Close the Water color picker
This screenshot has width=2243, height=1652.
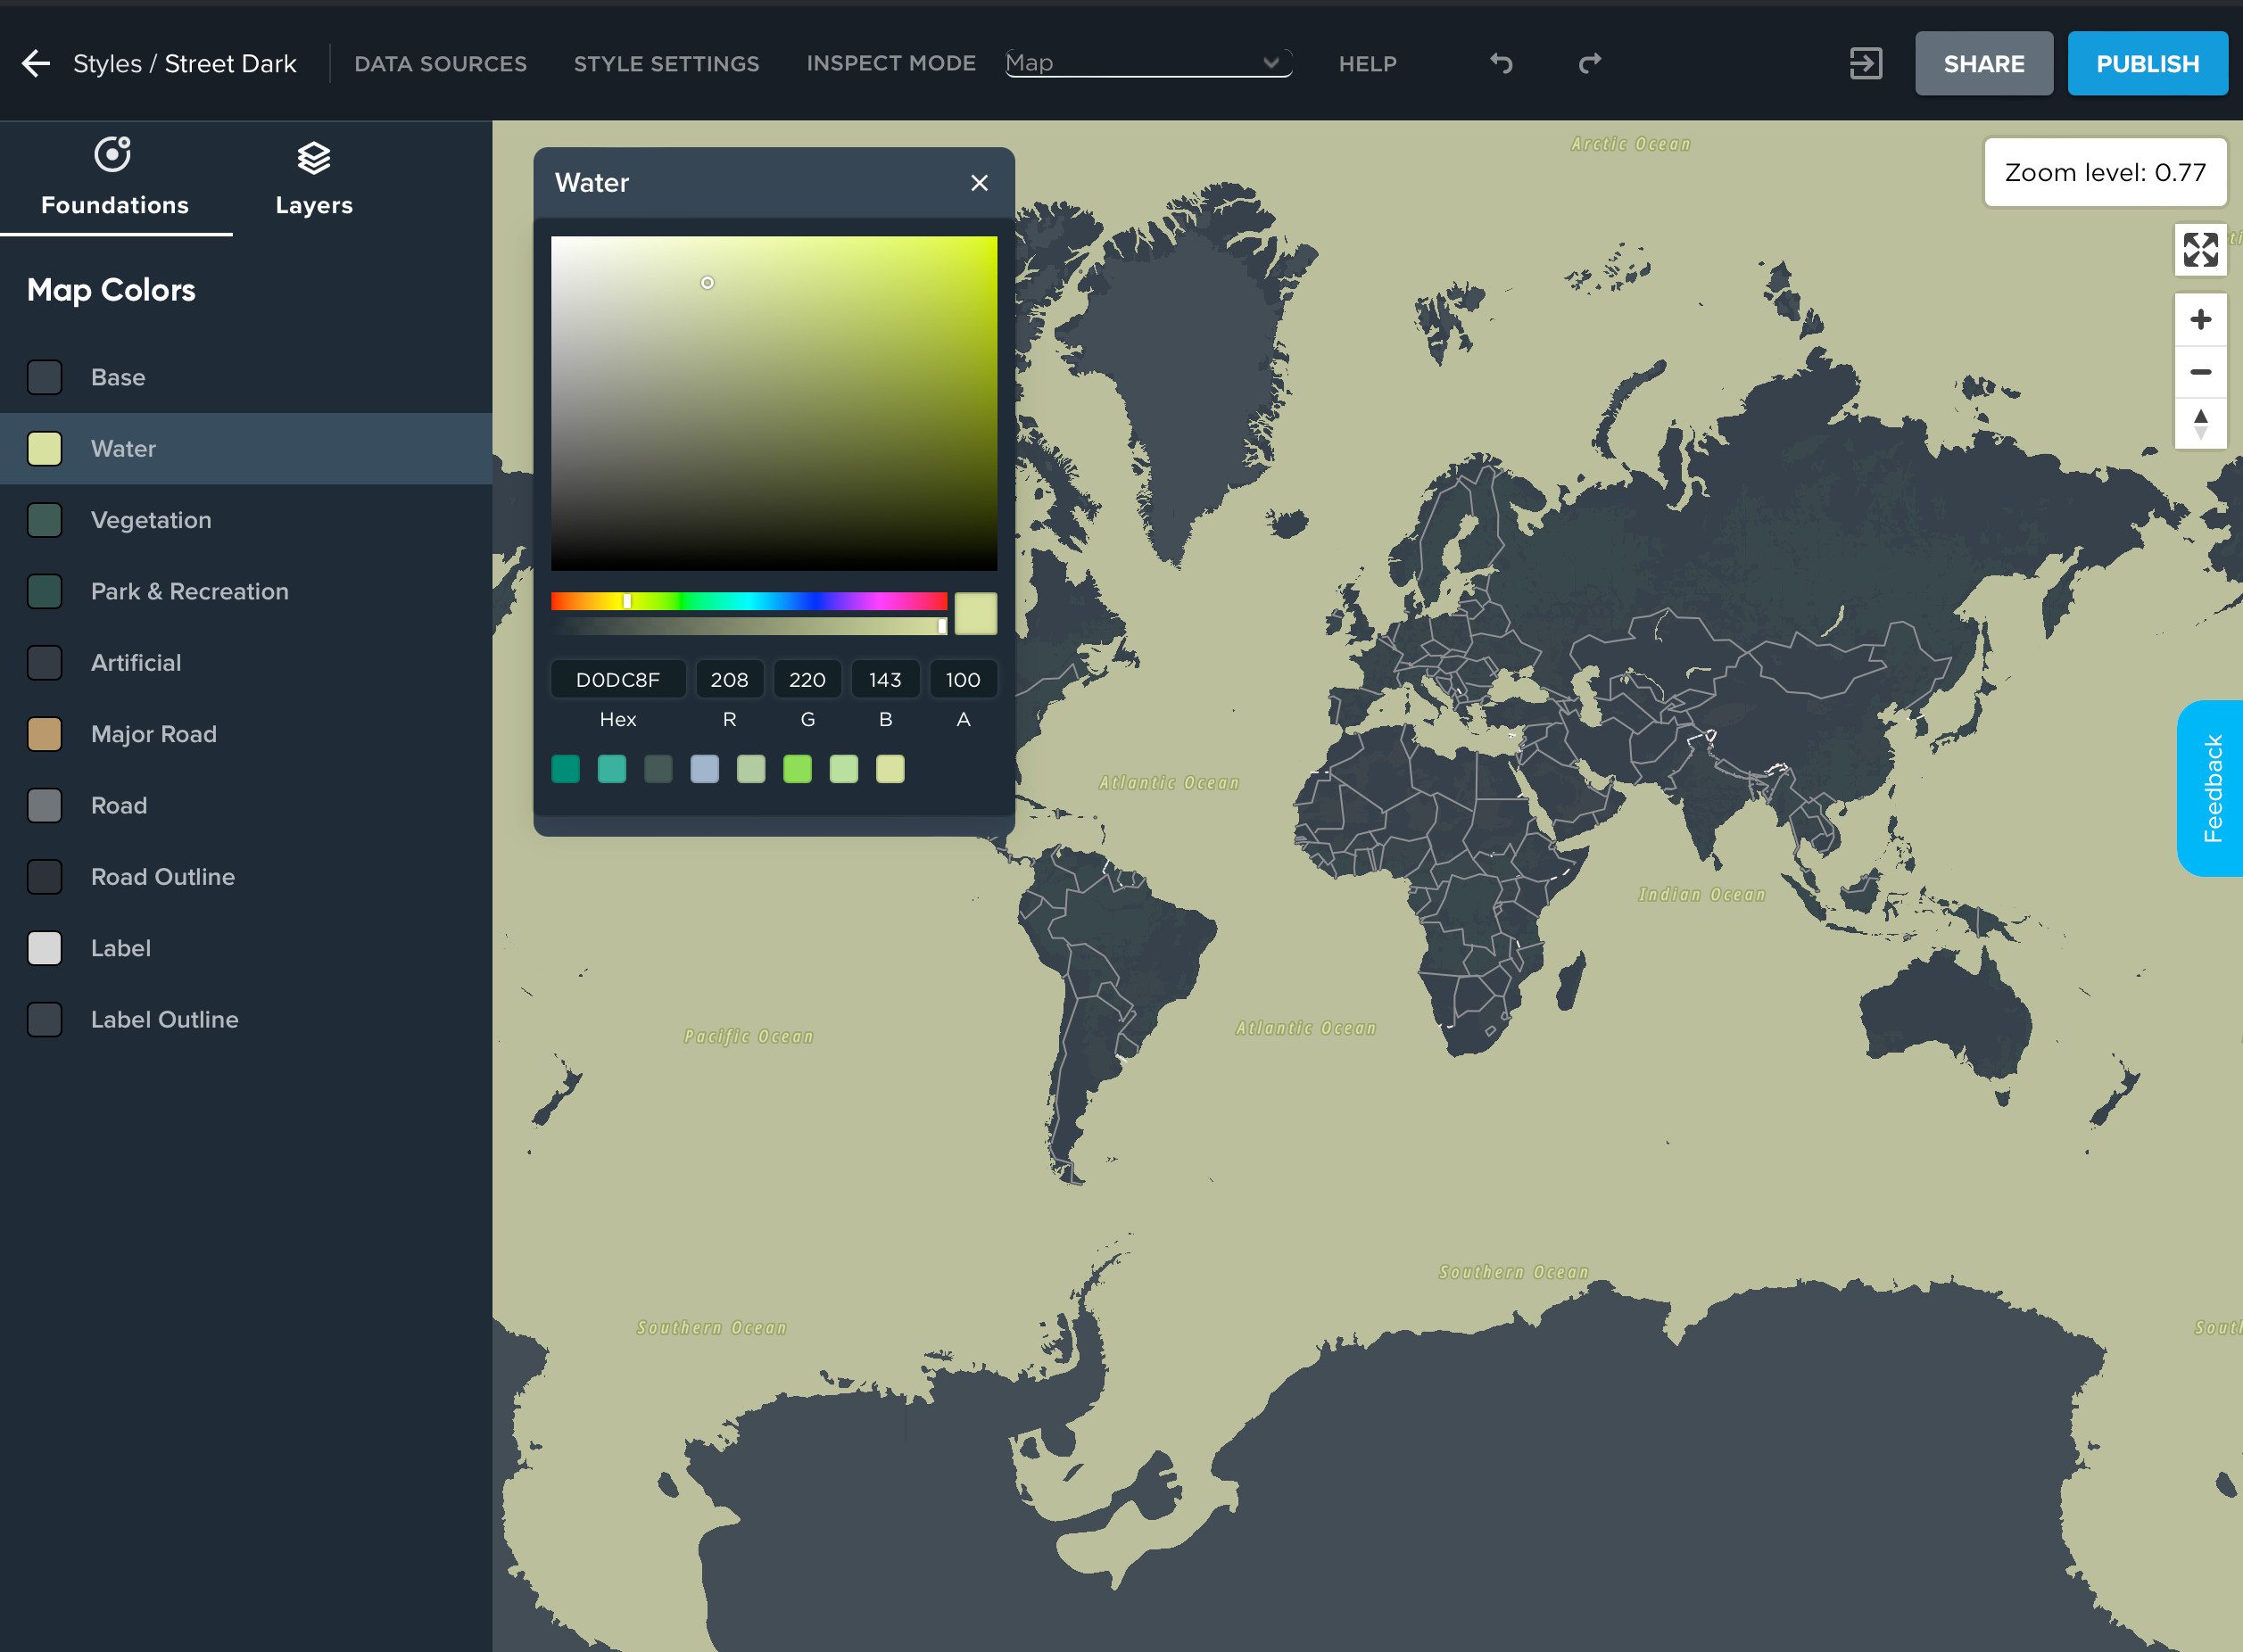[x=979, y=183]
